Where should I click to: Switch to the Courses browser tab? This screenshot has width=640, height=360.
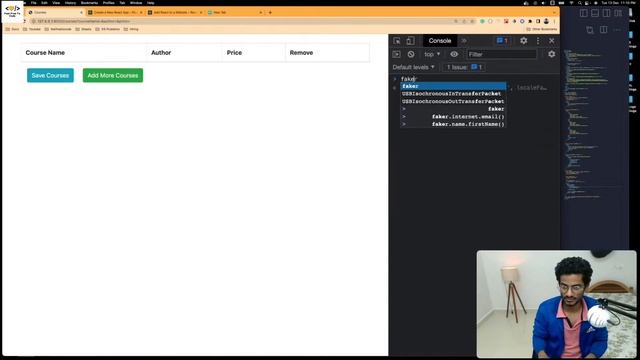(55, 13)
